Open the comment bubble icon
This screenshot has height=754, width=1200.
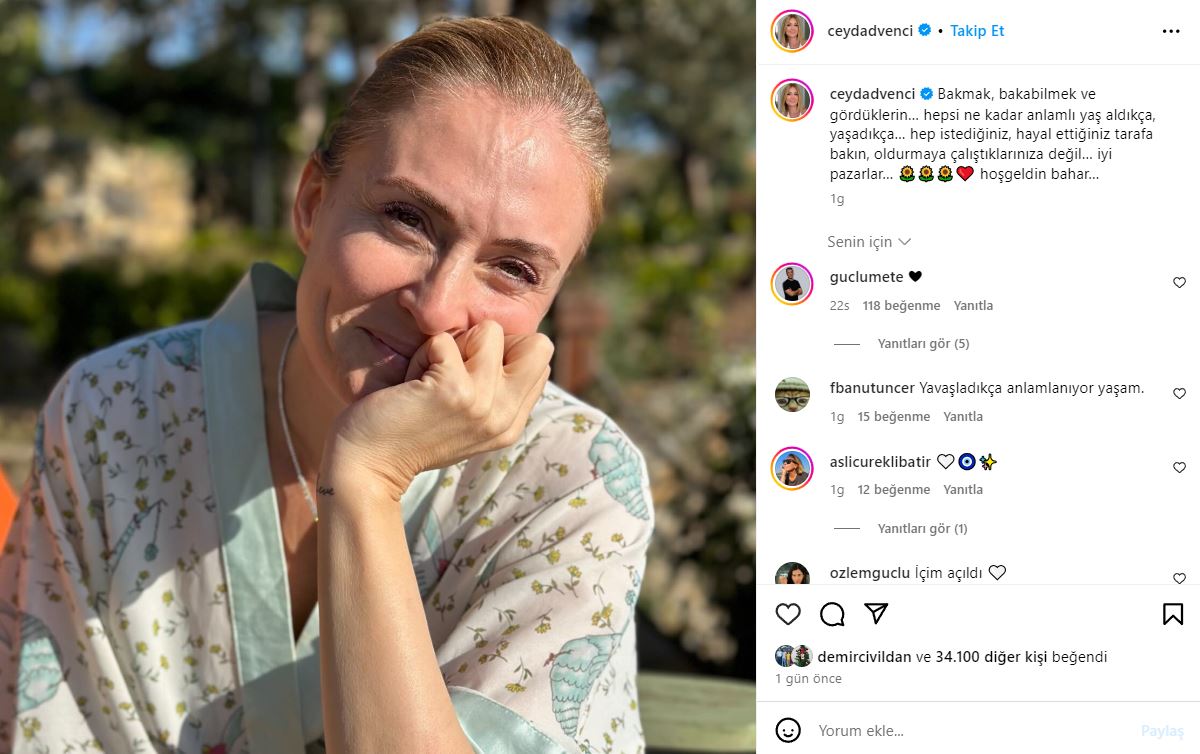coord(832,614)
